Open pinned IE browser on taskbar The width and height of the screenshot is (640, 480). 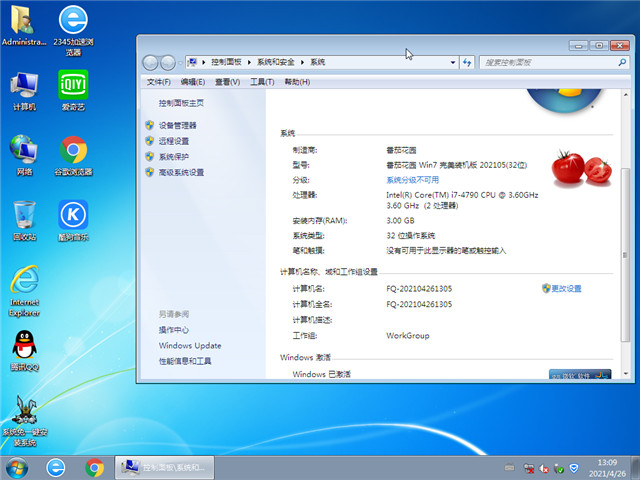click(x=56, y=468)
